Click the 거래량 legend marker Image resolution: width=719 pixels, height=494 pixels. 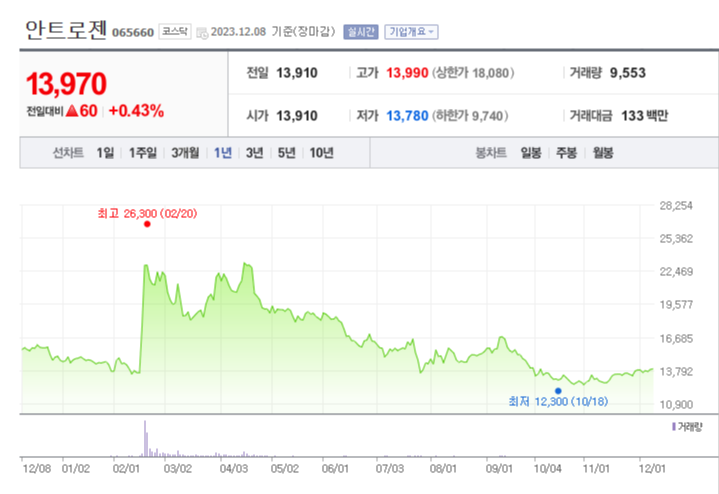coord(674,427)
